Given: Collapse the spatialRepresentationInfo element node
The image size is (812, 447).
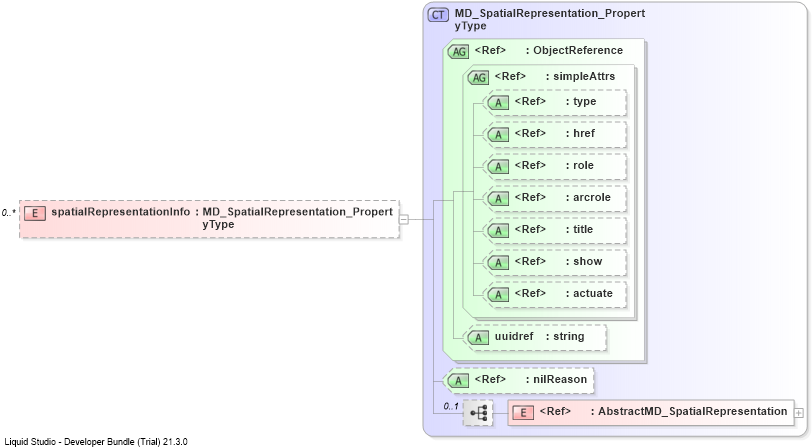Looking at the screenshot, I should click(x=403, y=219).
